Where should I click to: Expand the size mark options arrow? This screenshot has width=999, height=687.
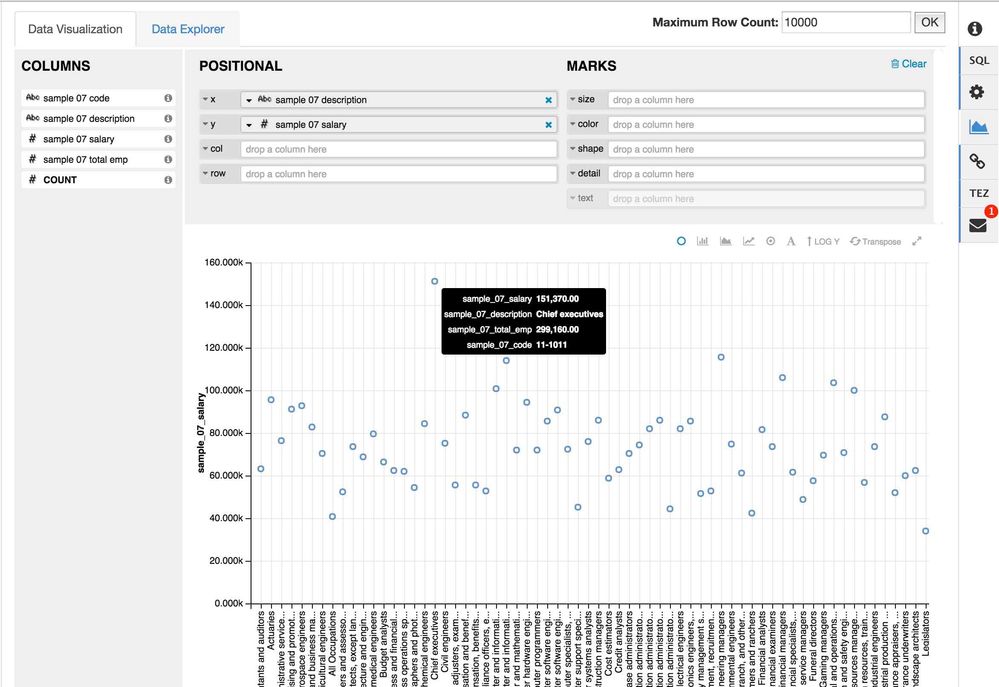pyautogui.click(x=573, y=99)
